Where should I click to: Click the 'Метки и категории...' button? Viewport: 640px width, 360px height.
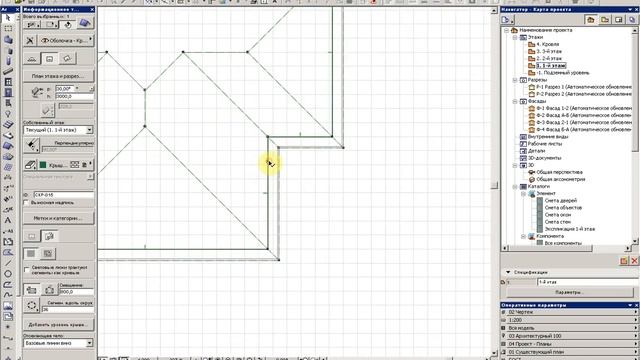click(x=58, y=218)
